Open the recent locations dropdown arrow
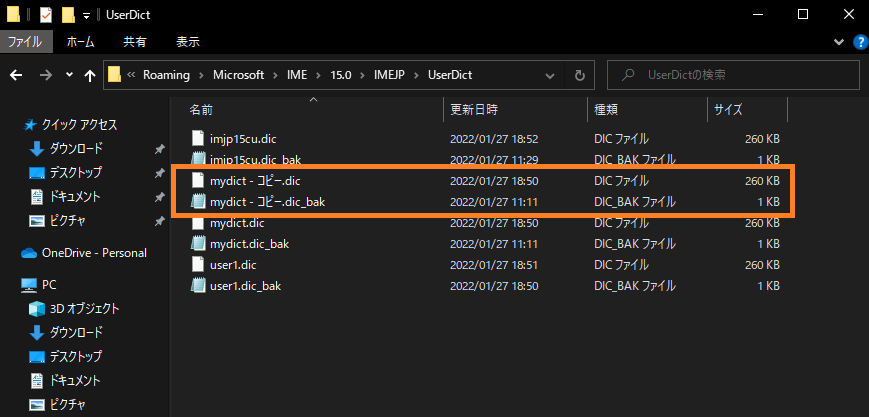Viewport: 869px width, 417px height. click(69, 75)
